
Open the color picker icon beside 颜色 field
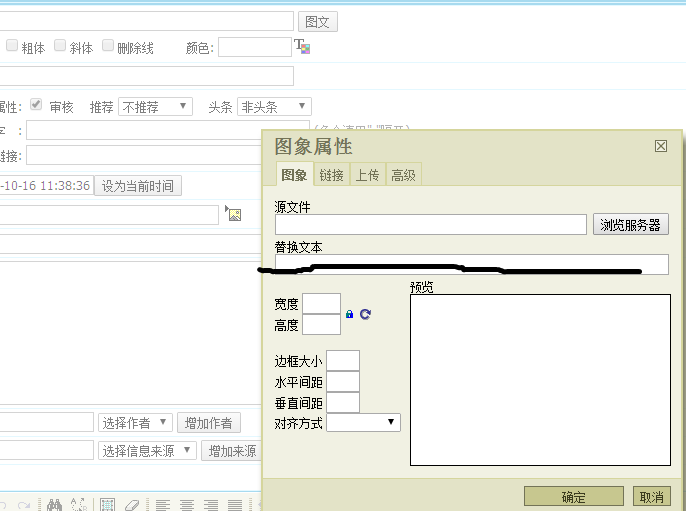tap(302, 47)
